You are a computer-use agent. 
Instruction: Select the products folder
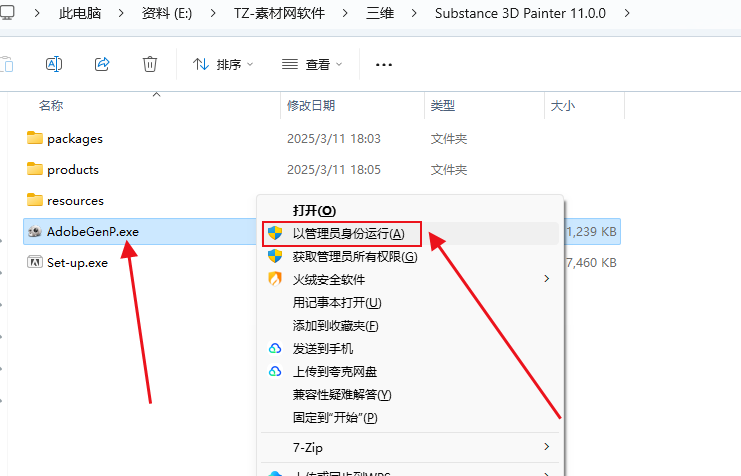click(73, 170)
